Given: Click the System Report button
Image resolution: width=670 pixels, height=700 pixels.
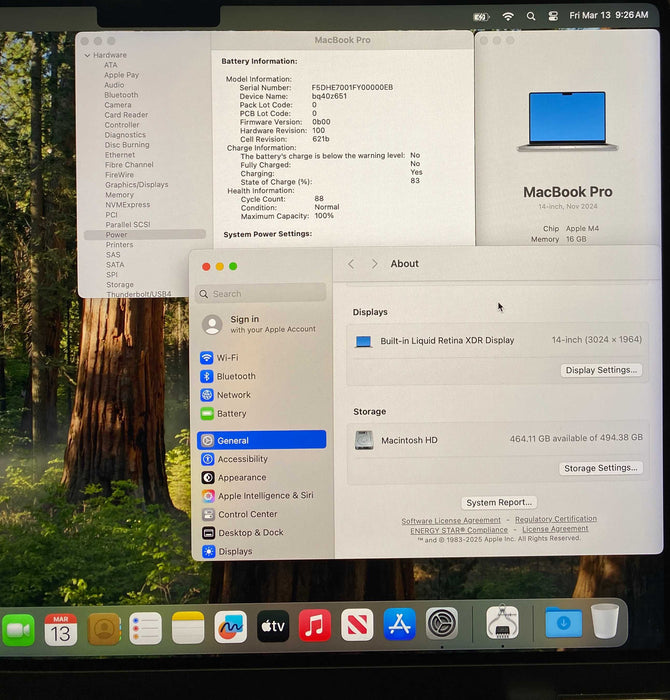Looking at the screenshot, I should tap(499, 503).
